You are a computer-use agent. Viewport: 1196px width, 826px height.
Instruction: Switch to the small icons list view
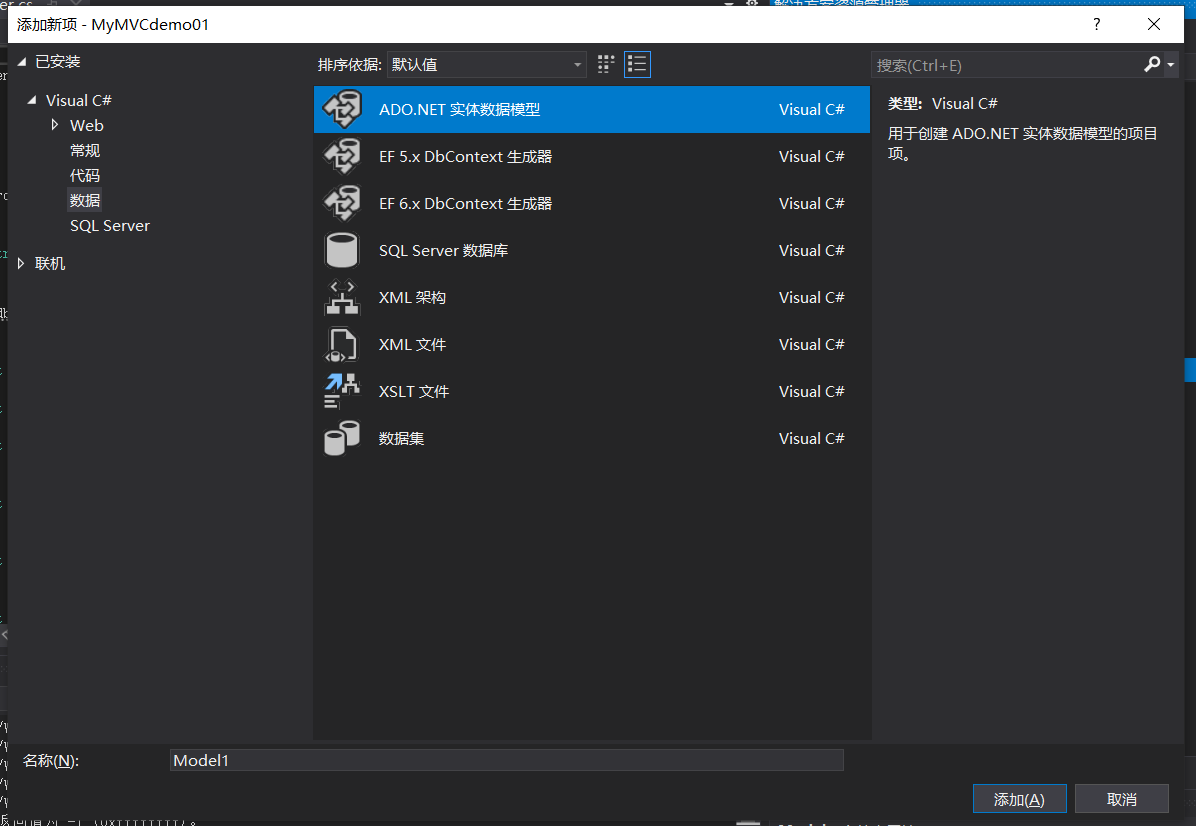[x=637, y=63]
